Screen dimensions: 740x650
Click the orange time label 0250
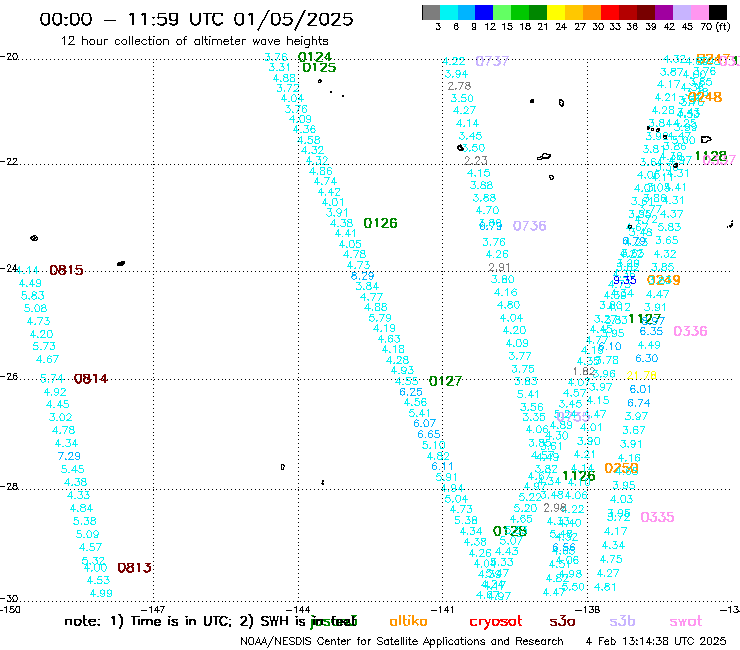[622, 468]
